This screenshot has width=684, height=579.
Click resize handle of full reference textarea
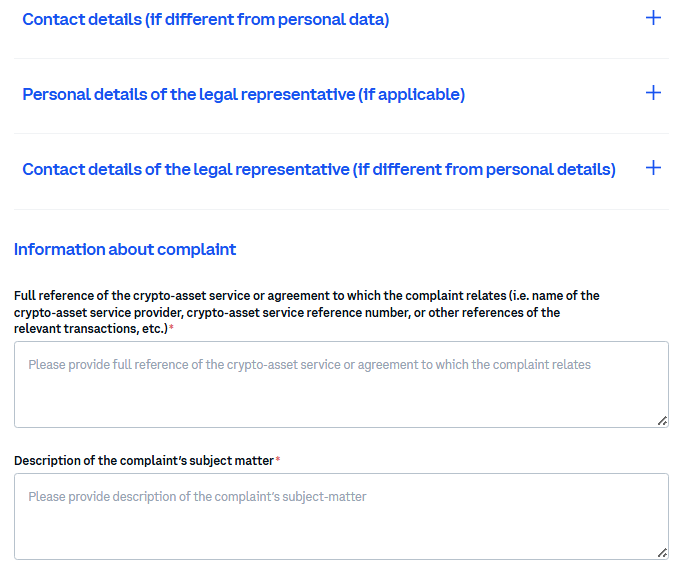pos(662,421)
